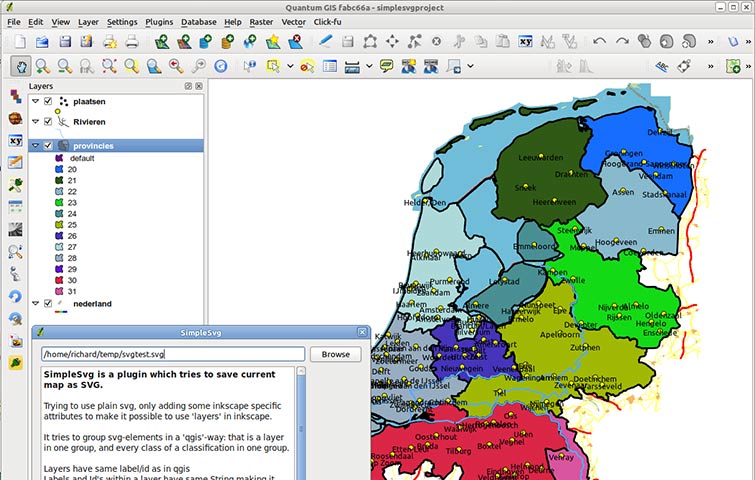The width and height of the screenshot is (755, 480).
Task: Click the Add SpatiaLite Layer icon
Action: (228, 42)
